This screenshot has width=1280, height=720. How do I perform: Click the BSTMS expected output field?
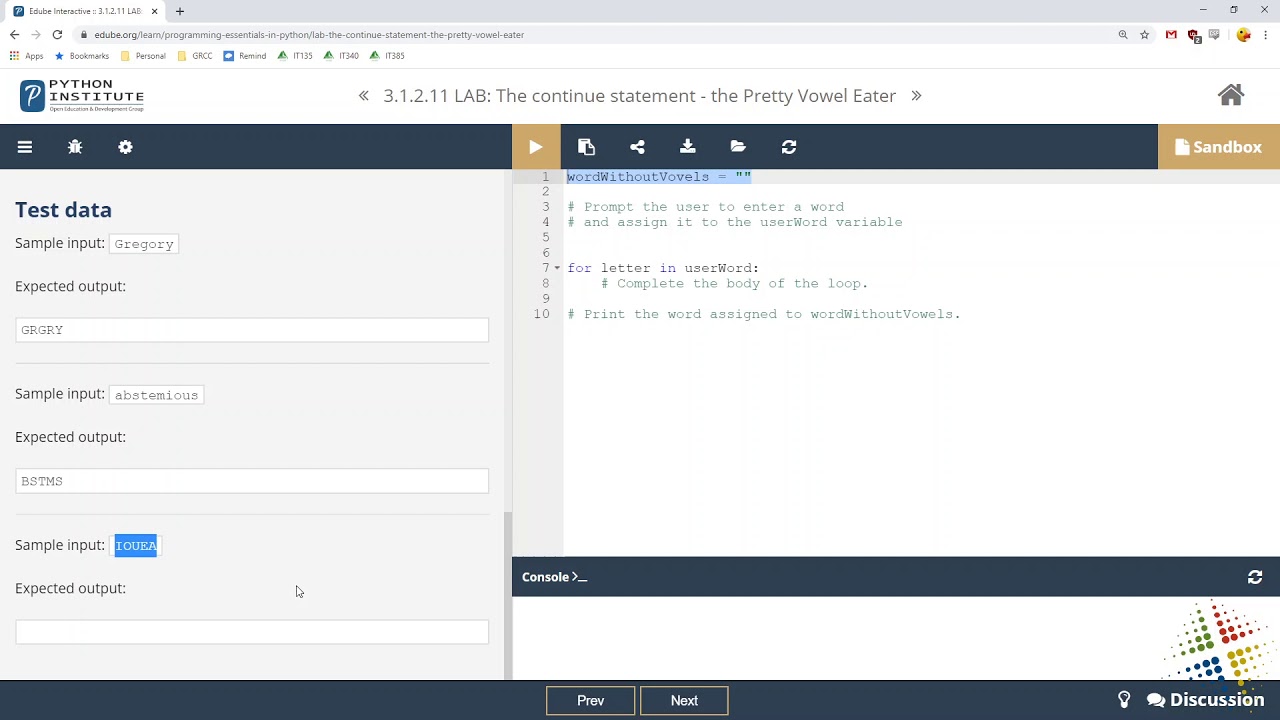(252, 481)
